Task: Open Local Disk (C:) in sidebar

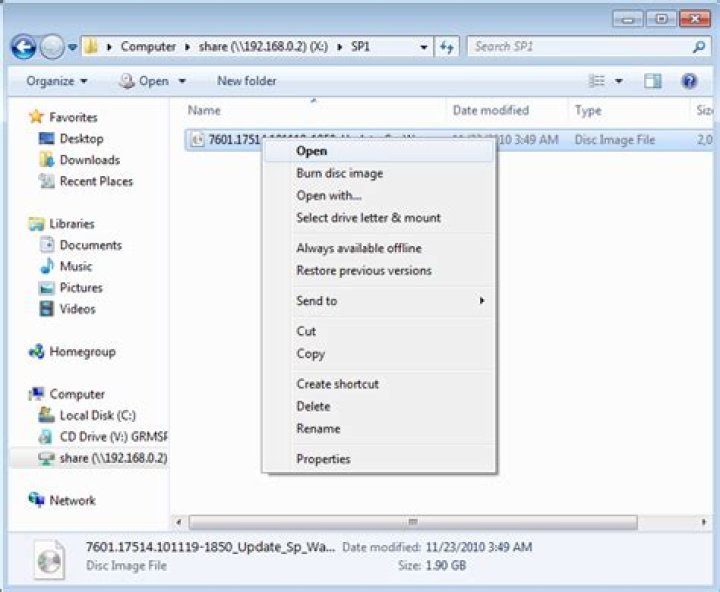Action: pyautogui.click(x=97, y=415)
